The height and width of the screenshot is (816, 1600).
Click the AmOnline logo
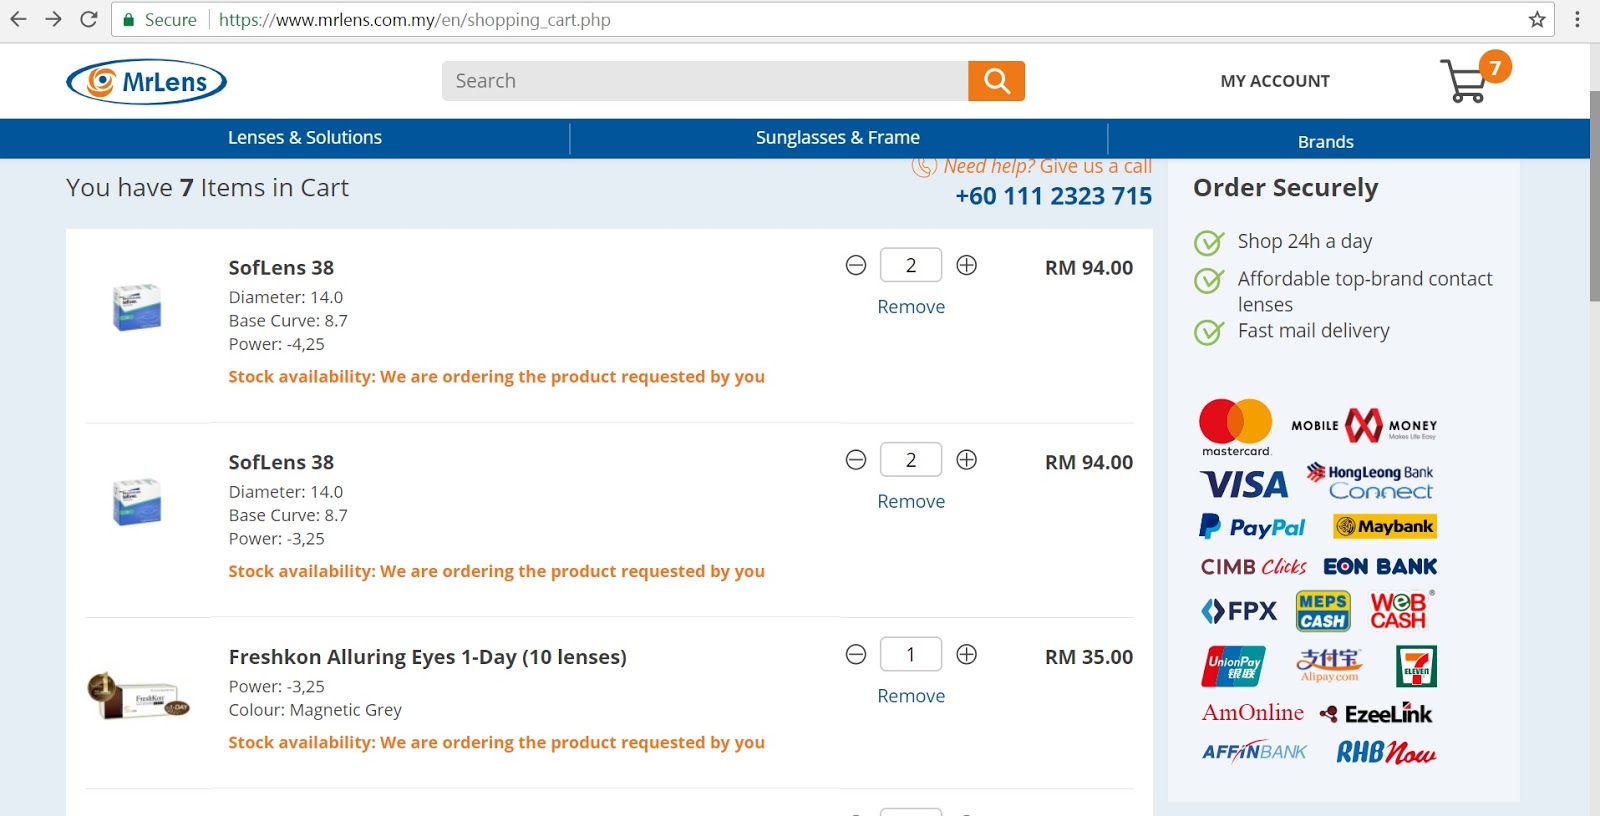(x=1252, y=713)
